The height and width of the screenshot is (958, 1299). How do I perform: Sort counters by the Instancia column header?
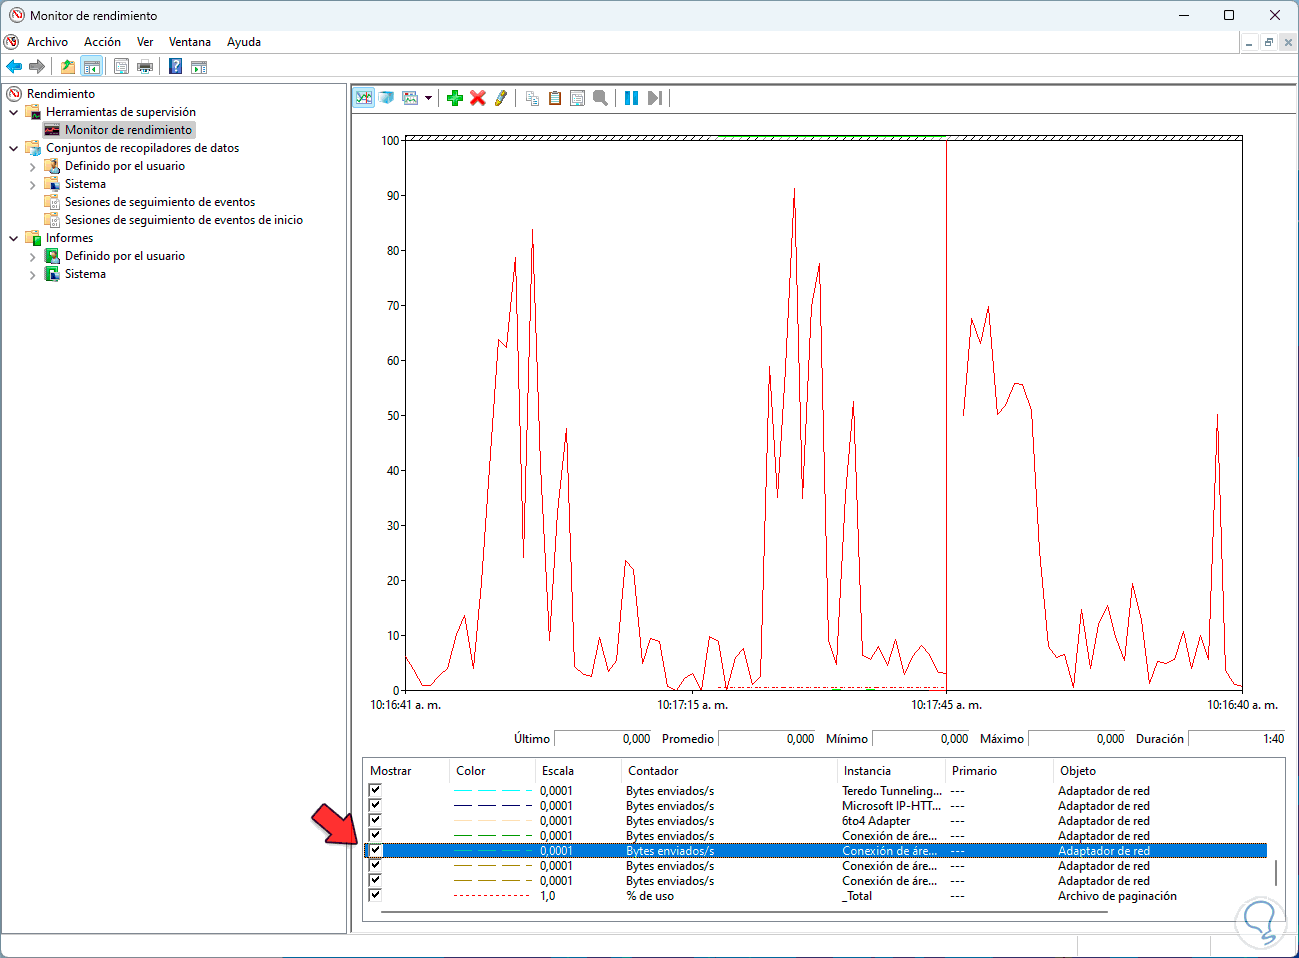tap(867, 771)
